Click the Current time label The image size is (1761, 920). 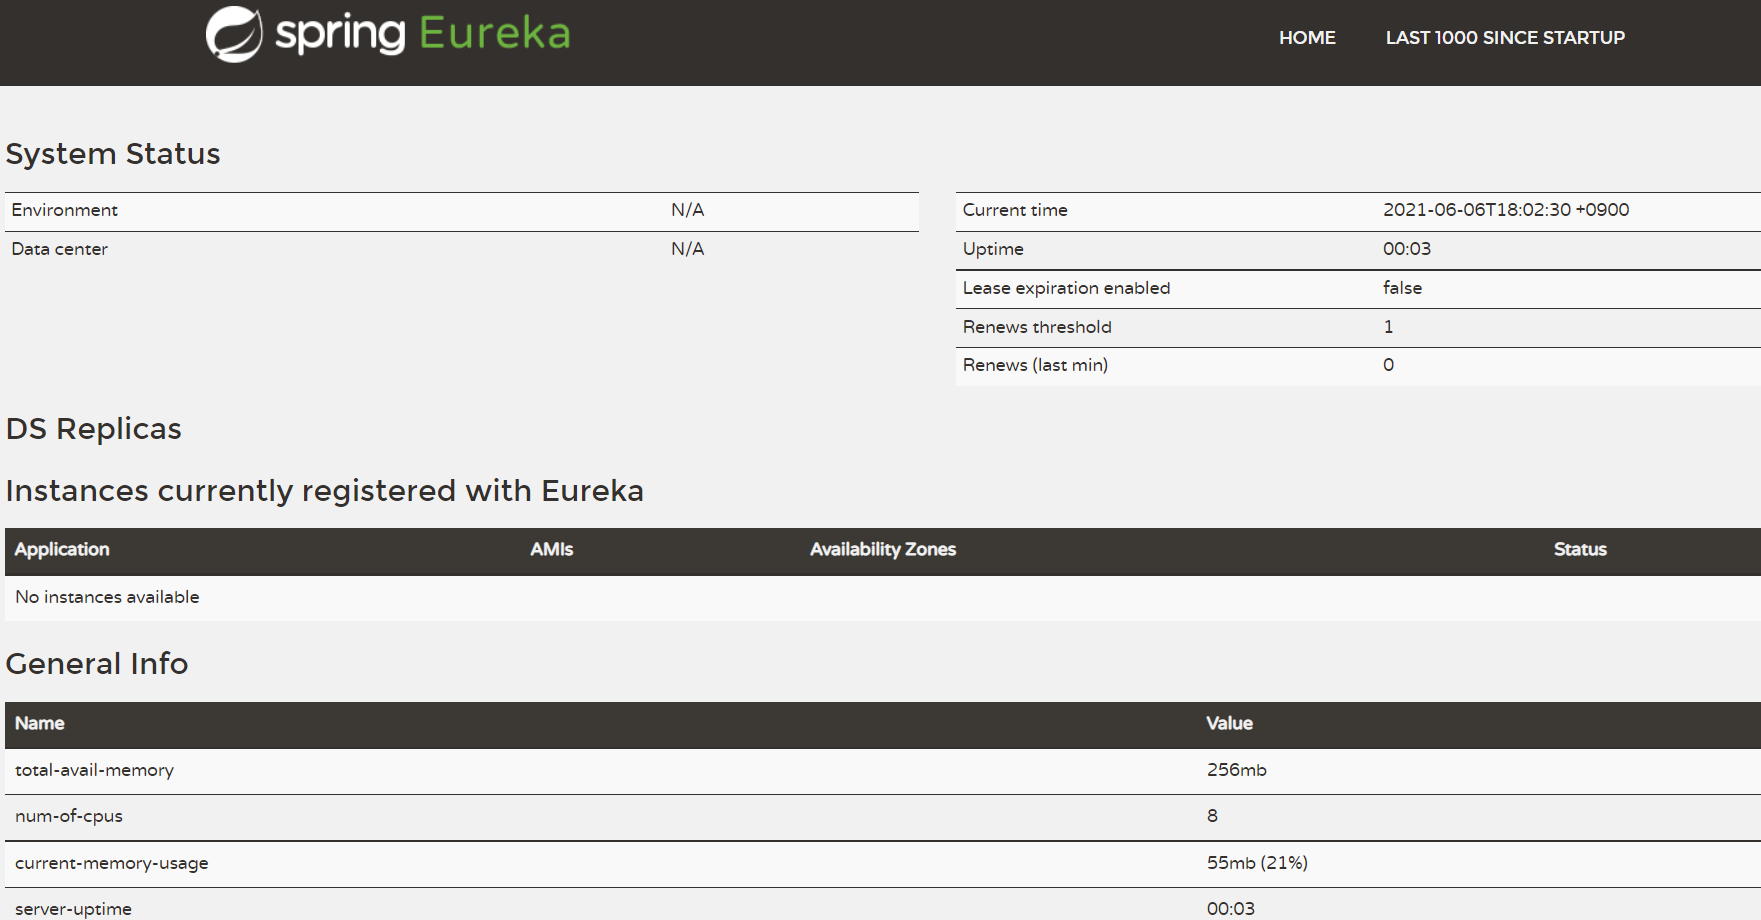click(1015, 210)
